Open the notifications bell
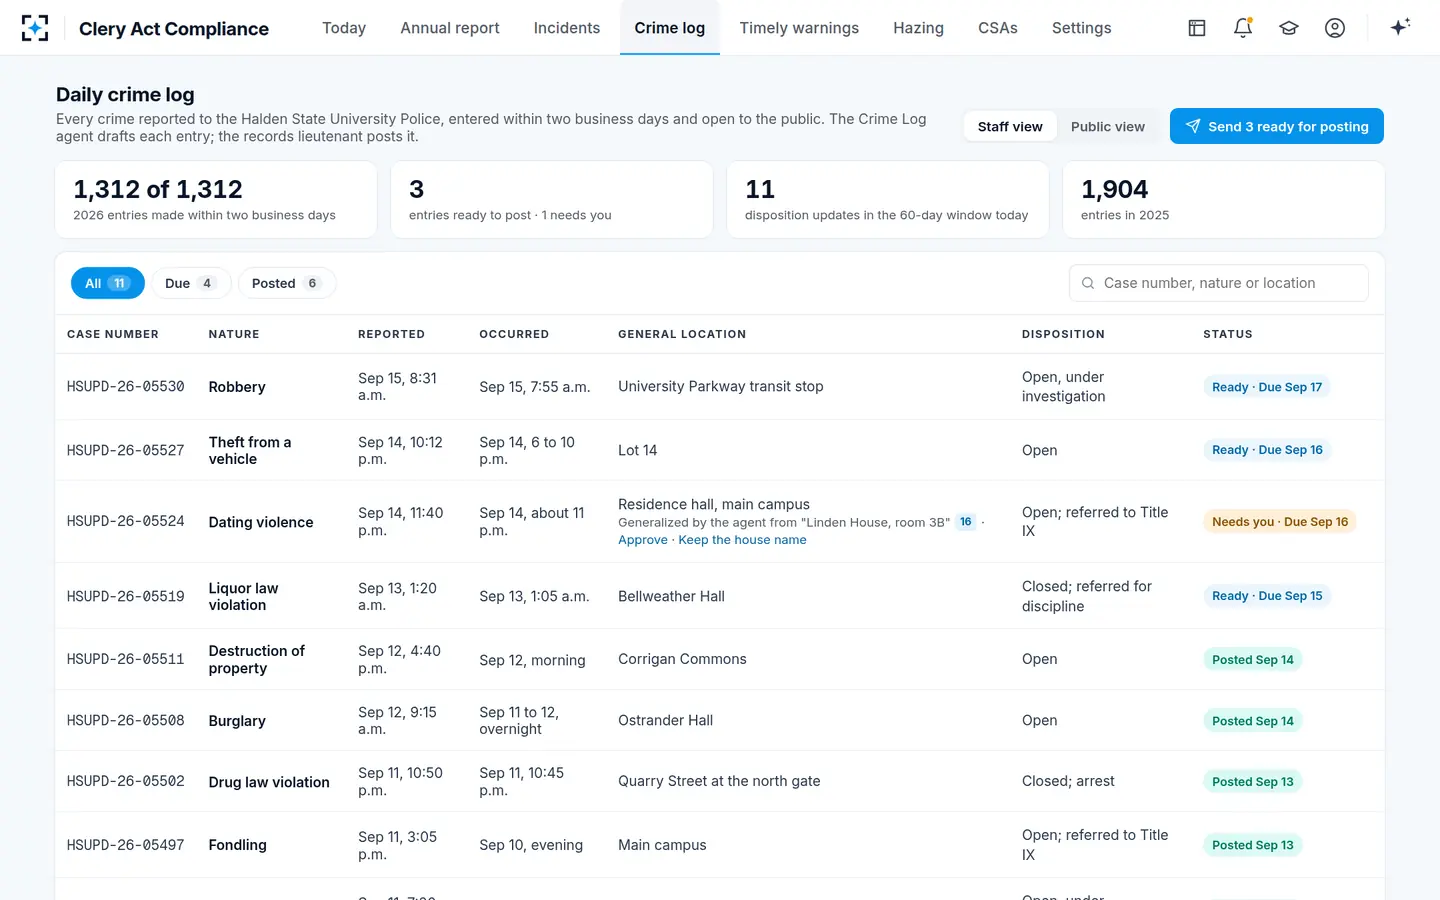This screenshot has height=900, width=1440. click(x=1243, y=28)
